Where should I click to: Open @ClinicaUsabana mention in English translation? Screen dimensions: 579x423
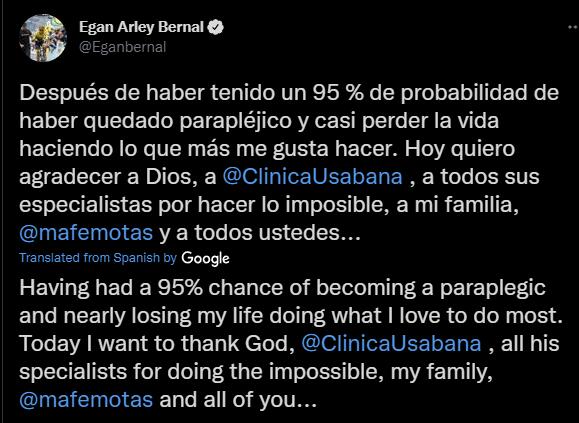[x=391, y=343]
